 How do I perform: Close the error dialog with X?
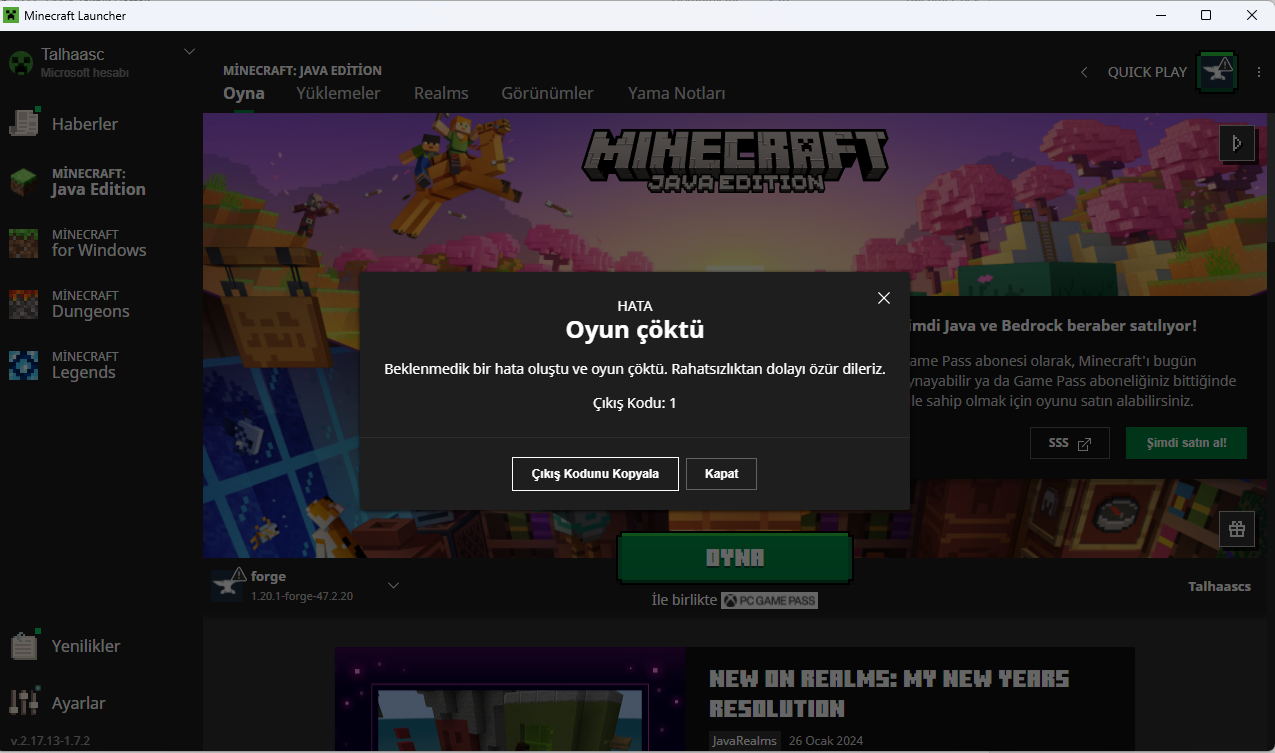[884, 298]
